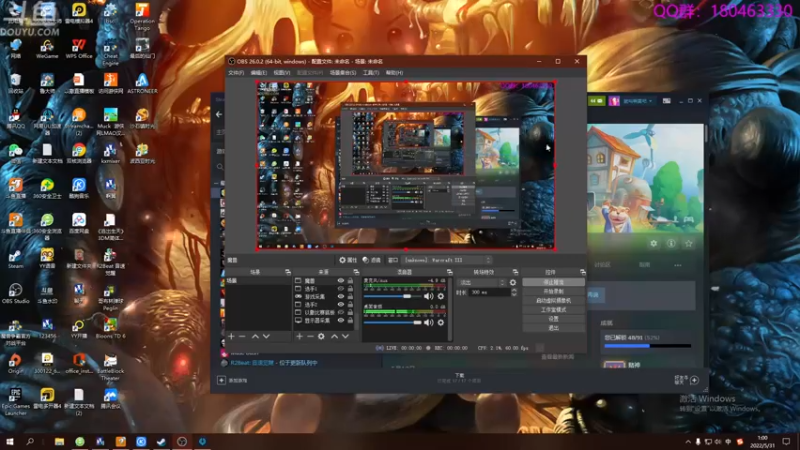This screenshot has width=800, height=450.
Task: Click Steam achievements progress bar
Action: click(647, 346)
